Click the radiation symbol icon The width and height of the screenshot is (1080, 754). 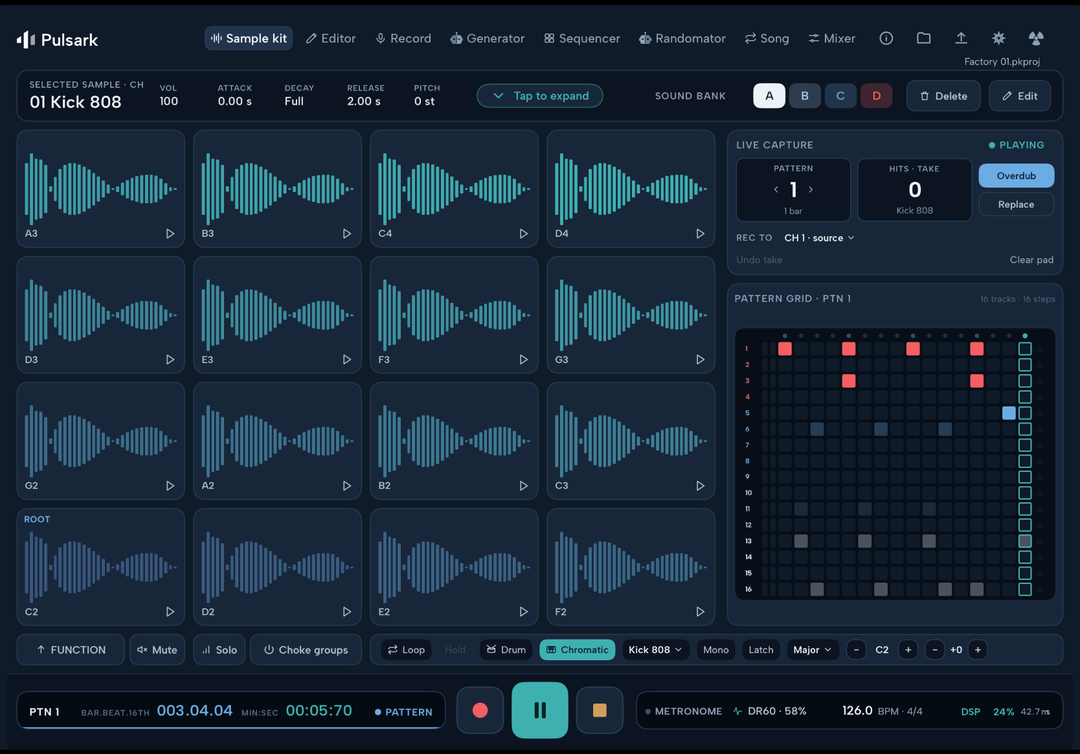tap(1036, 39)
